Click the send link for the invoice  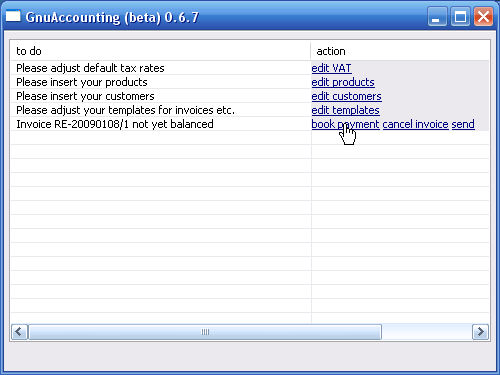[463, 124]
